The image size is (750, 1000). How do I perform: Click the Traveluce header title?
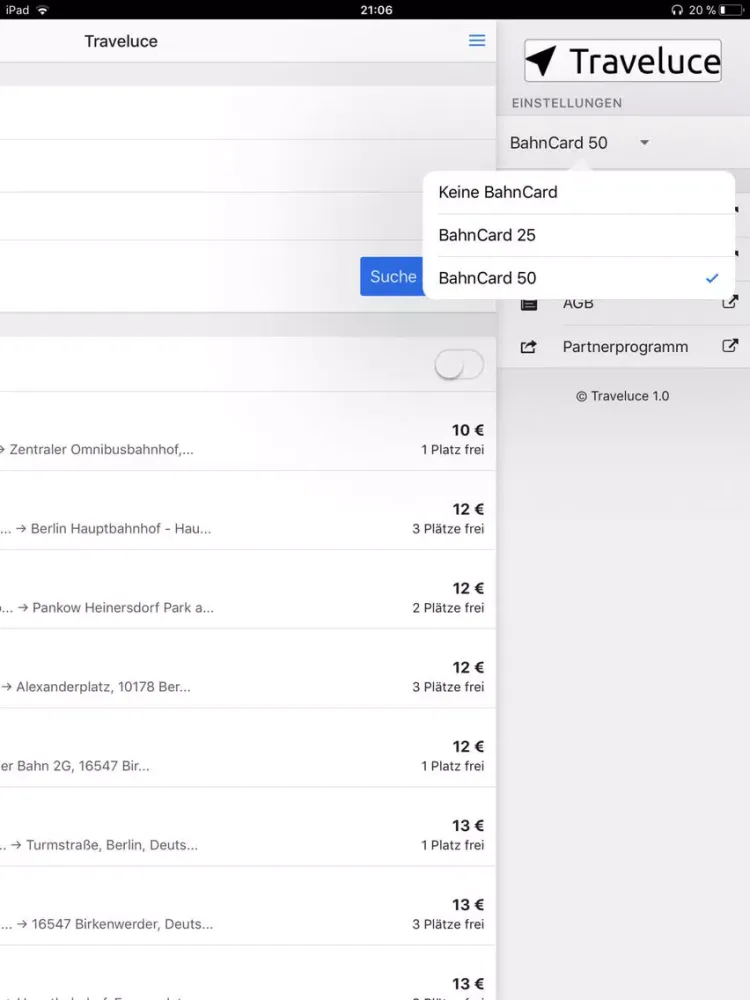point(121,41)
